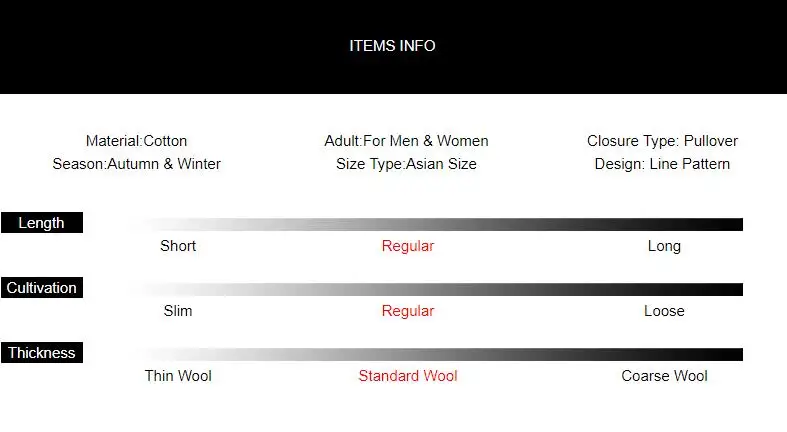Click the Cultivation gradient bar
Screen dimensions: 787x432
point(437,290)
